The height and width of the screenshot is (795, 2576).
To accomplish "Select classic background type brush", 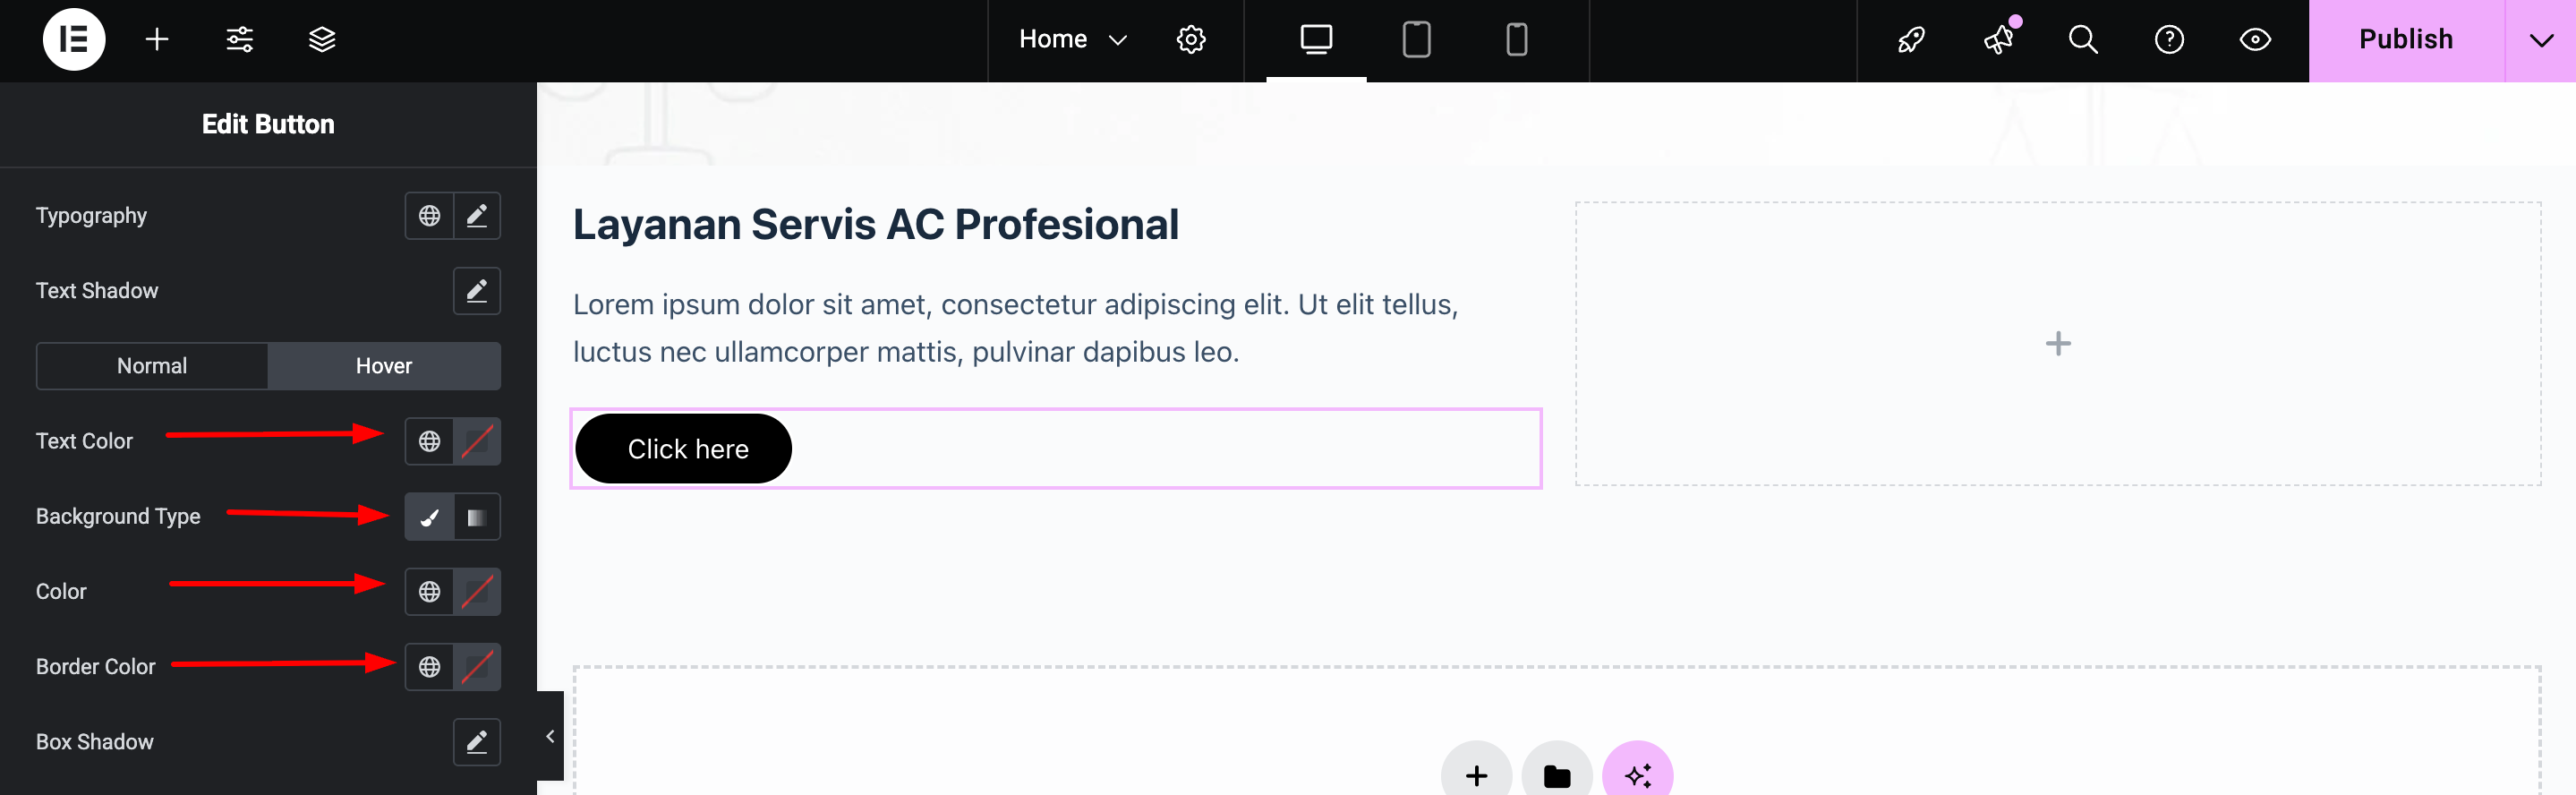I will (x=429, y=517).
